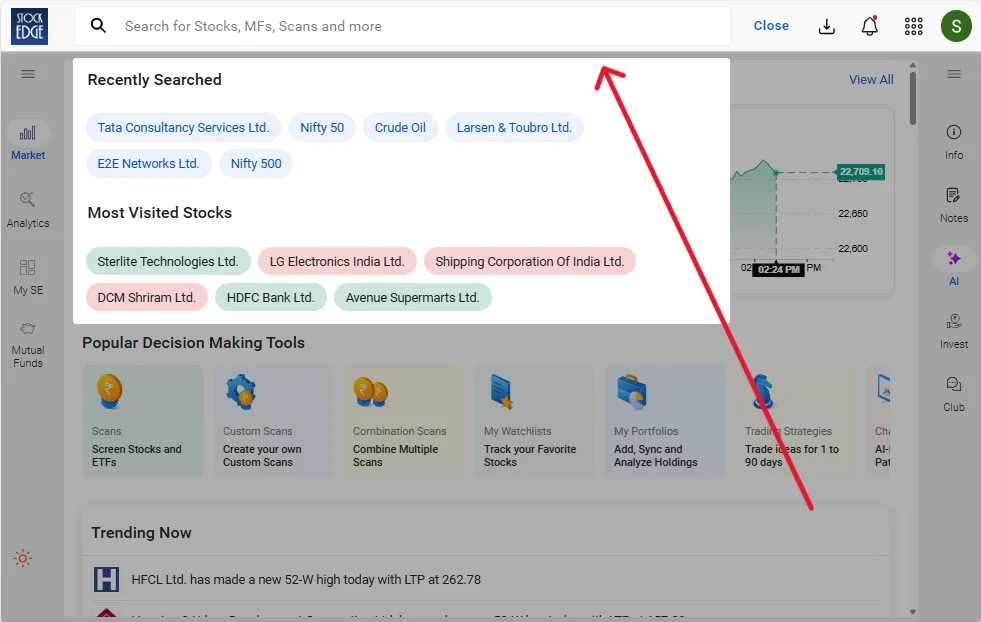
Task: Open the My Portfolios tool card
Action: pyautogui.click(x=665, y=422)
